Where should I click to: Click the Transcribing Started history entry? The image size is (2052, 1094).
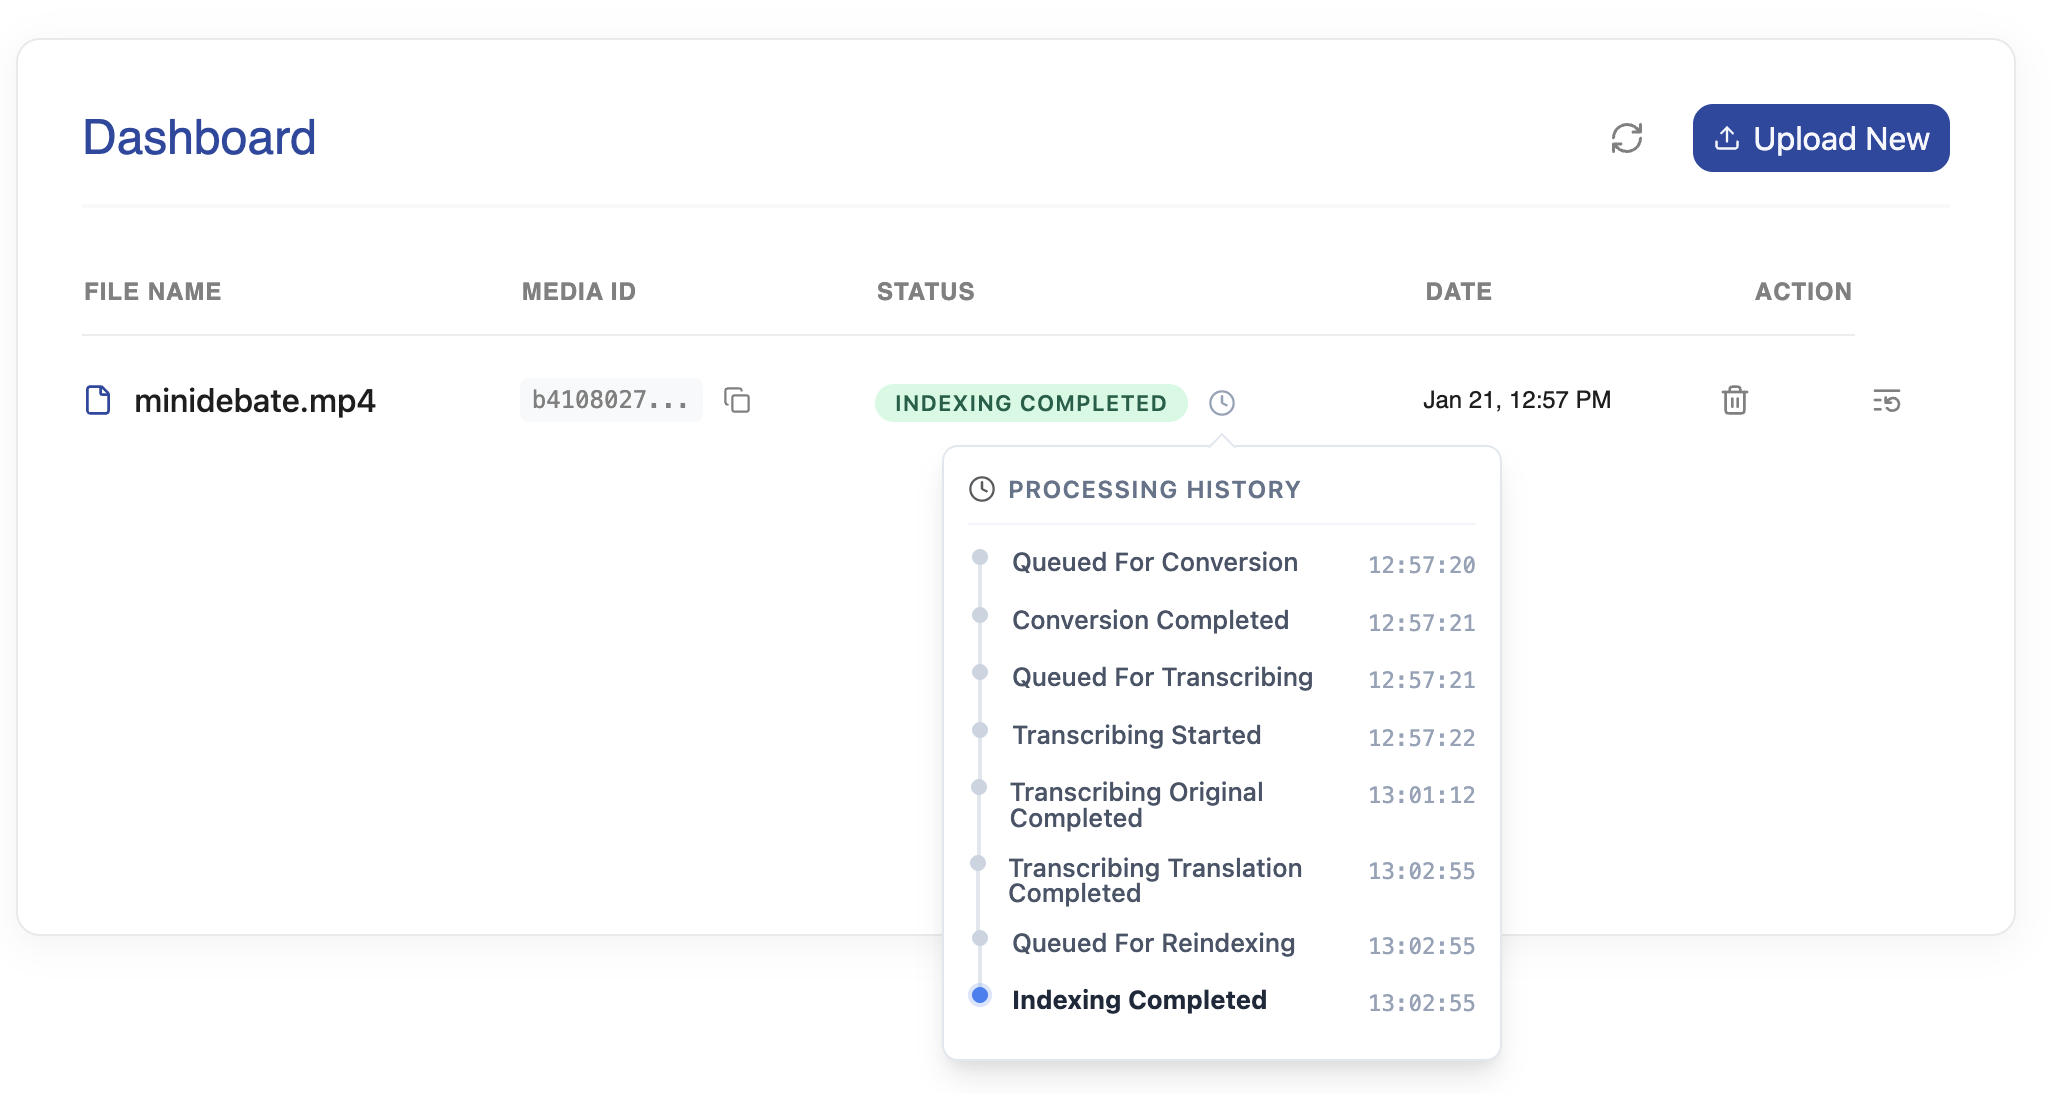(1137, 735)
